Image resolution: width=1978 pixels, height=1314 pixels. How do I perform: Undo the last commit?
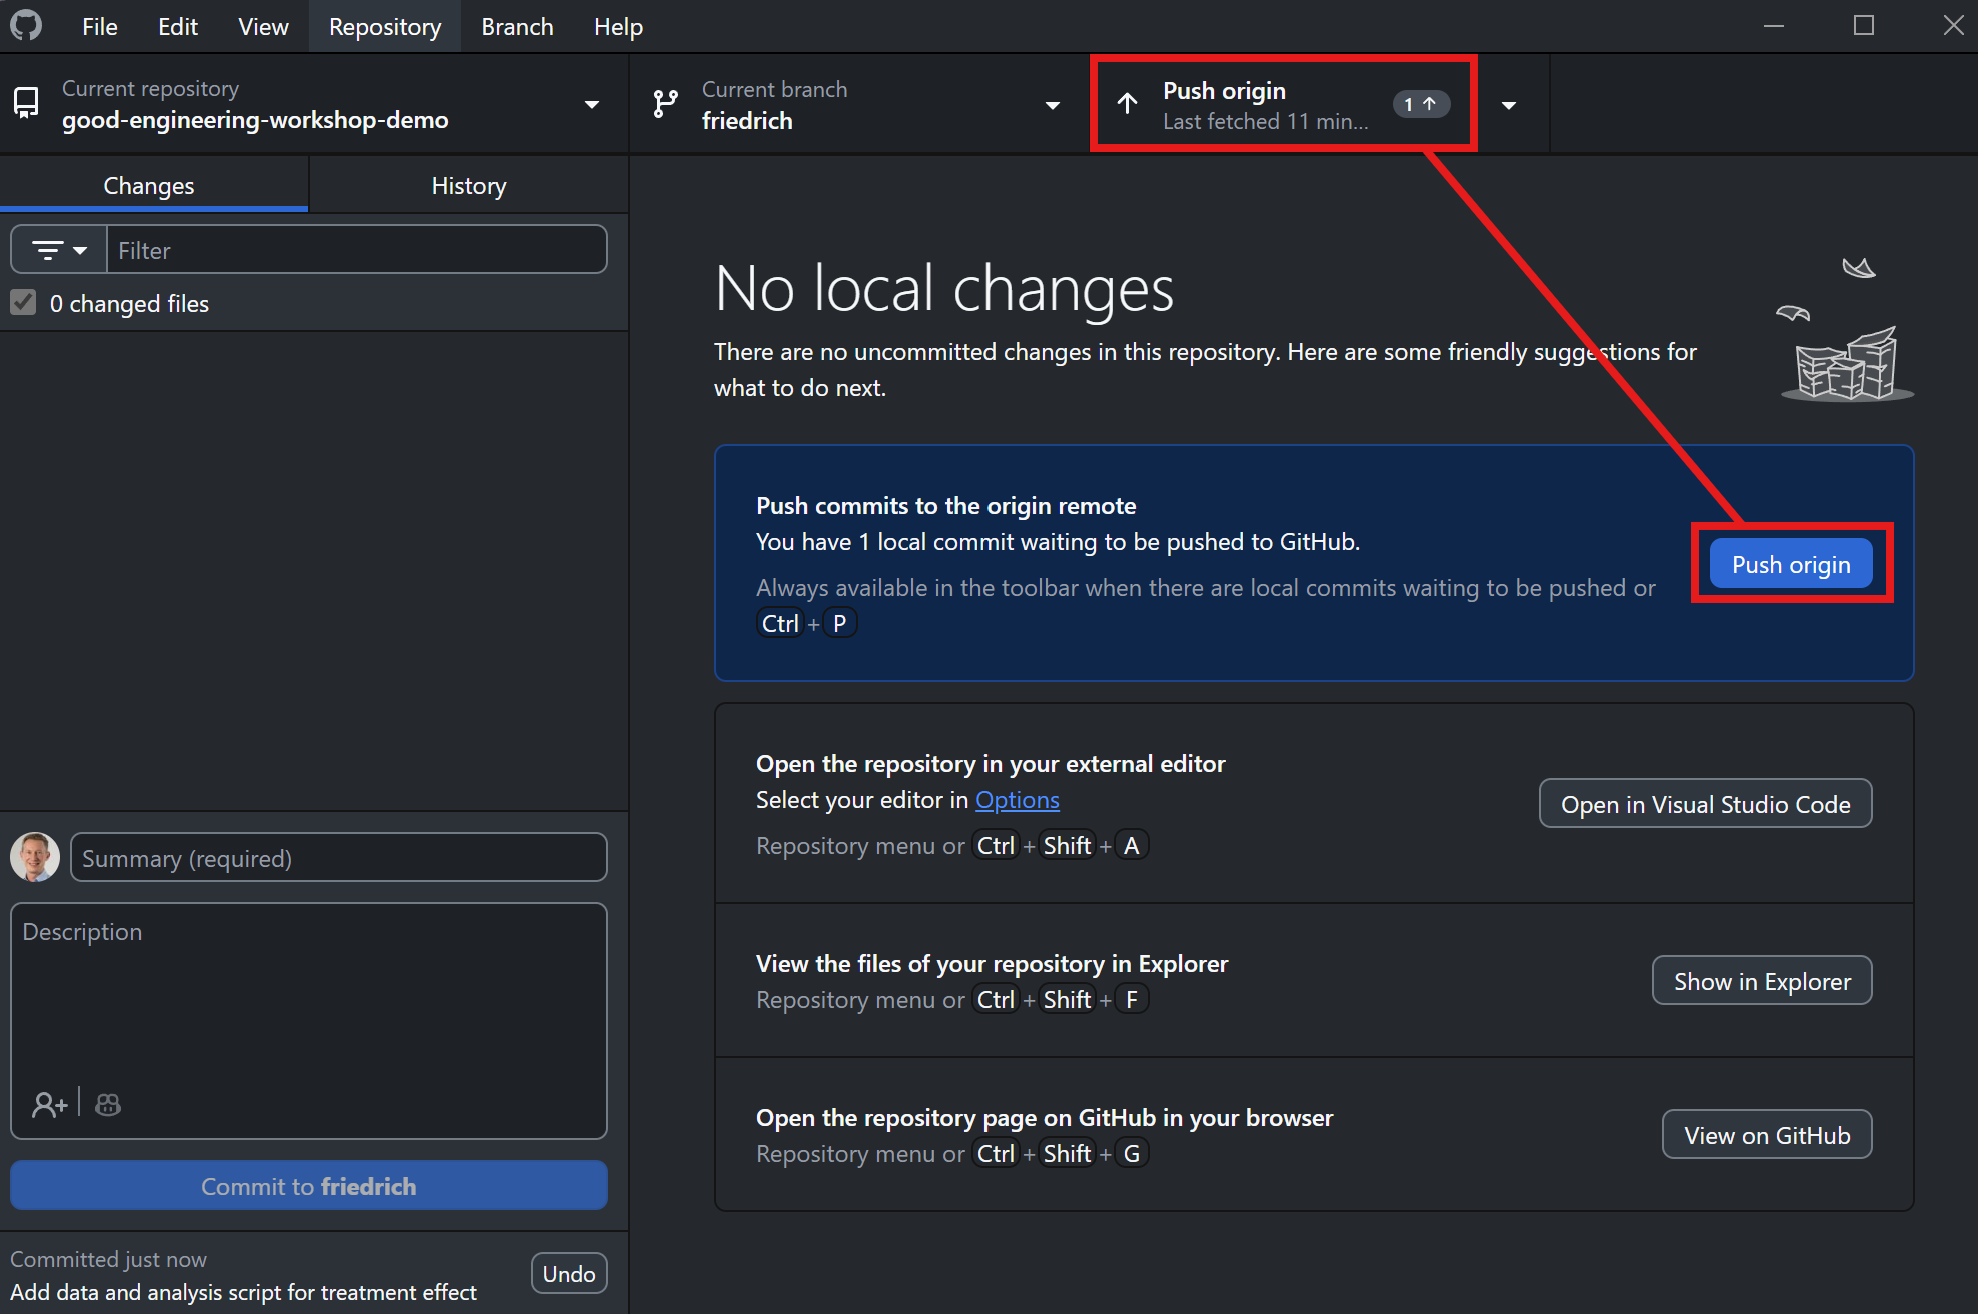point(568,1274)
